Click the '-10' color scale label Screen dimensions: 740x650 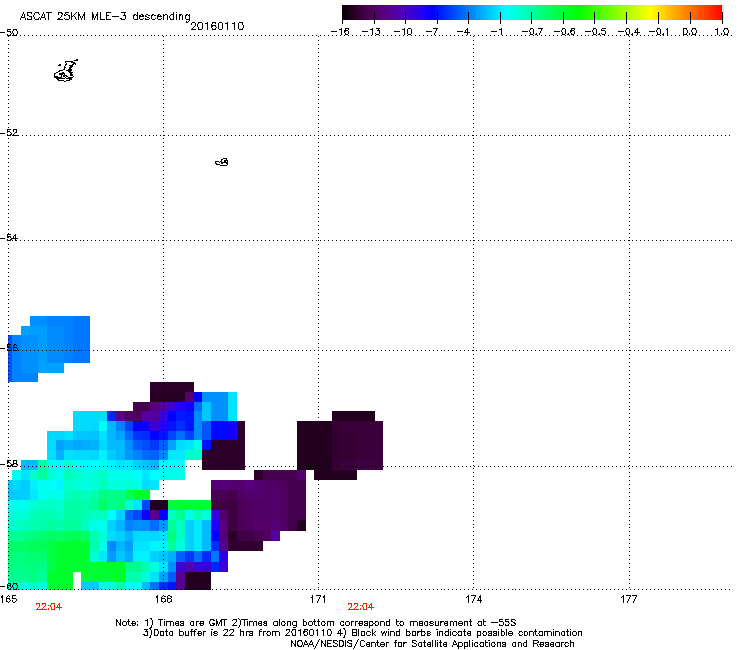click(x=403, y=32)
